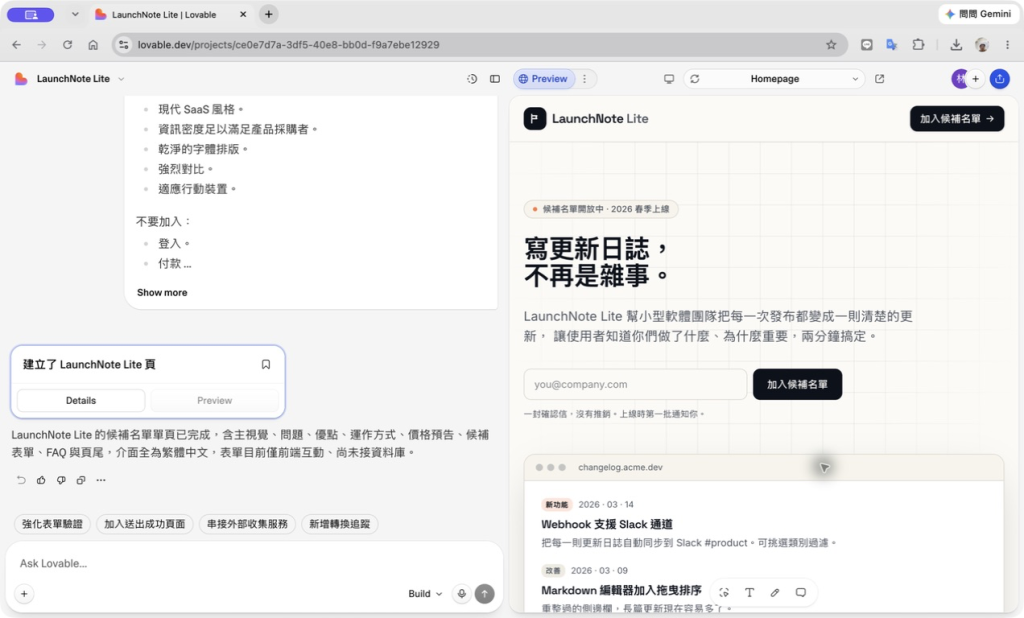Screen dimensions: 1024x618
Task: Switch to Preview mode tab
Action: click(543, 78)
